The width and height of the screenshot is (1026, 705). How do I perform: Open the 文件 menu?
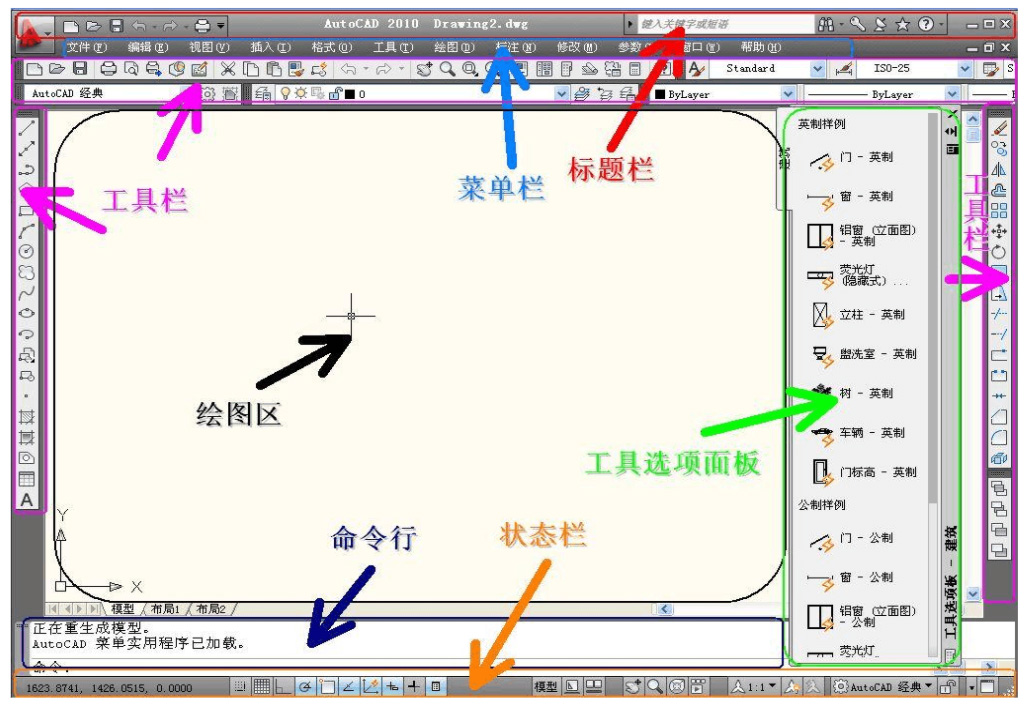point(86,47)
